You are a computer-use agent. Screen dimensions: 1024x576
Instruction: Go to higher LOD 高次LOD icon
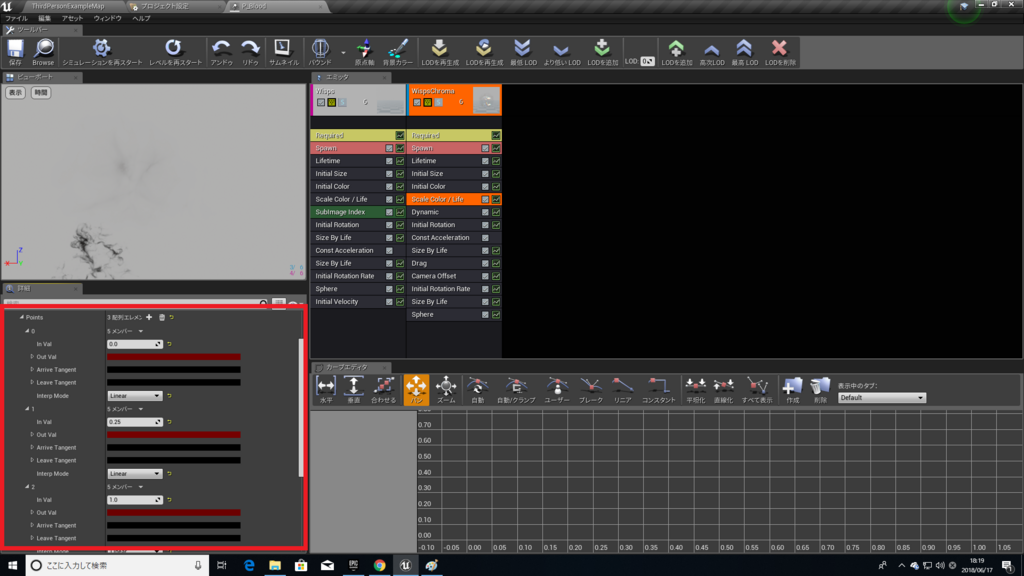click(x=711, y=52)
